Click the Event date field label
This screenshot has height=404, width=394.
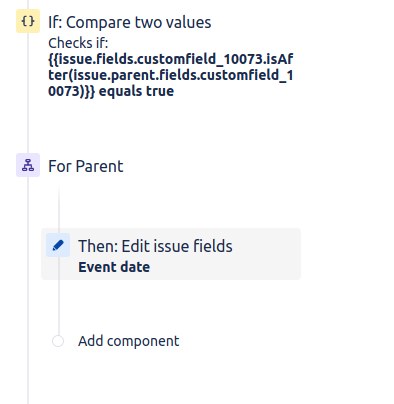pyautogui.click(x=114, y=267)
